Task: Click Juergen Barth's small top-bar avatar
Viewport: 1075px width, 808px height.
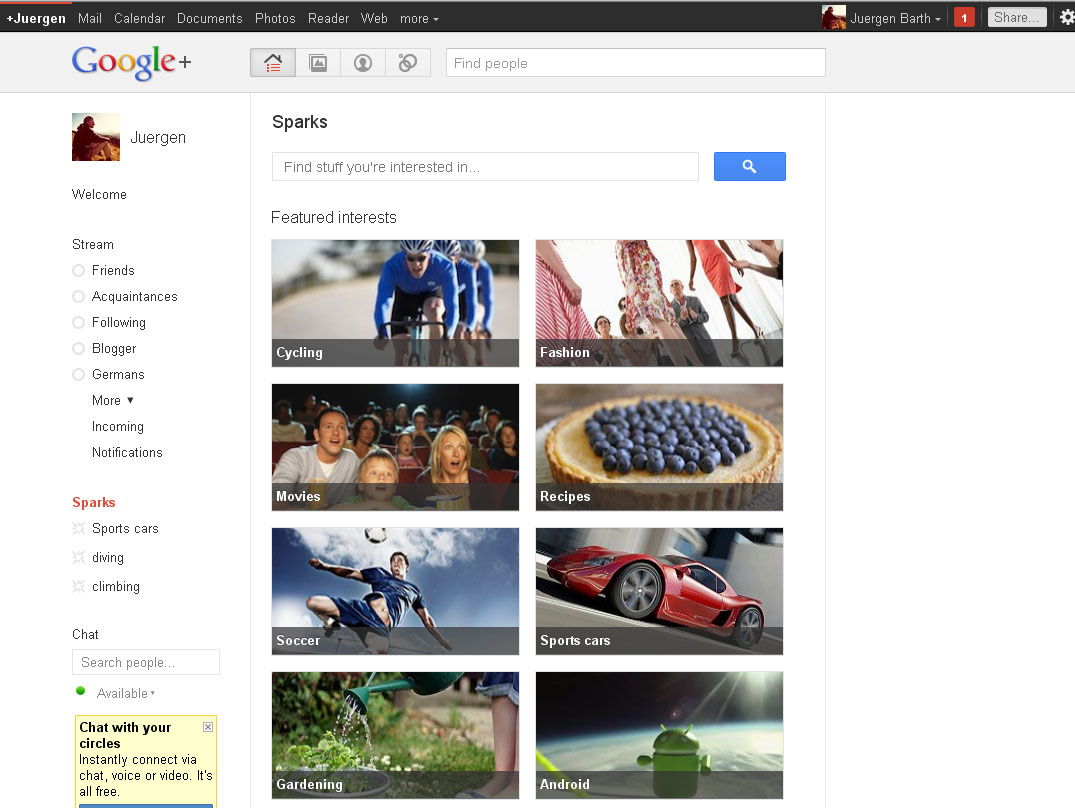Action: [834, 18]
